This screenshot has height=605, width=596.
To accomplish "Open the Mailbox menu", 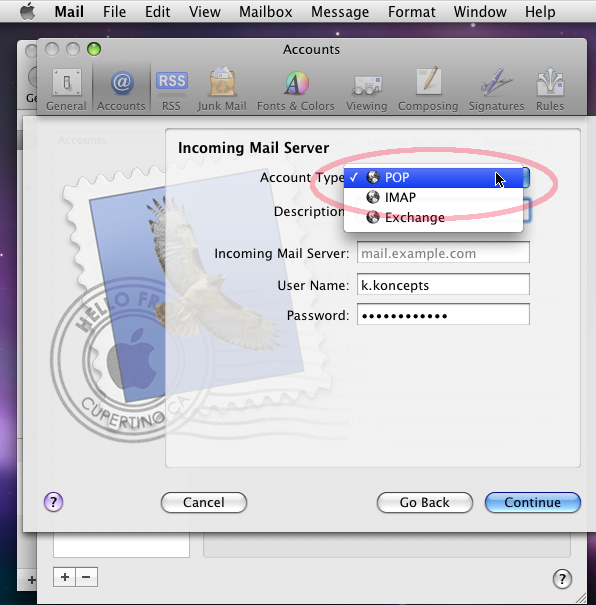I will [x=265, y=12].
